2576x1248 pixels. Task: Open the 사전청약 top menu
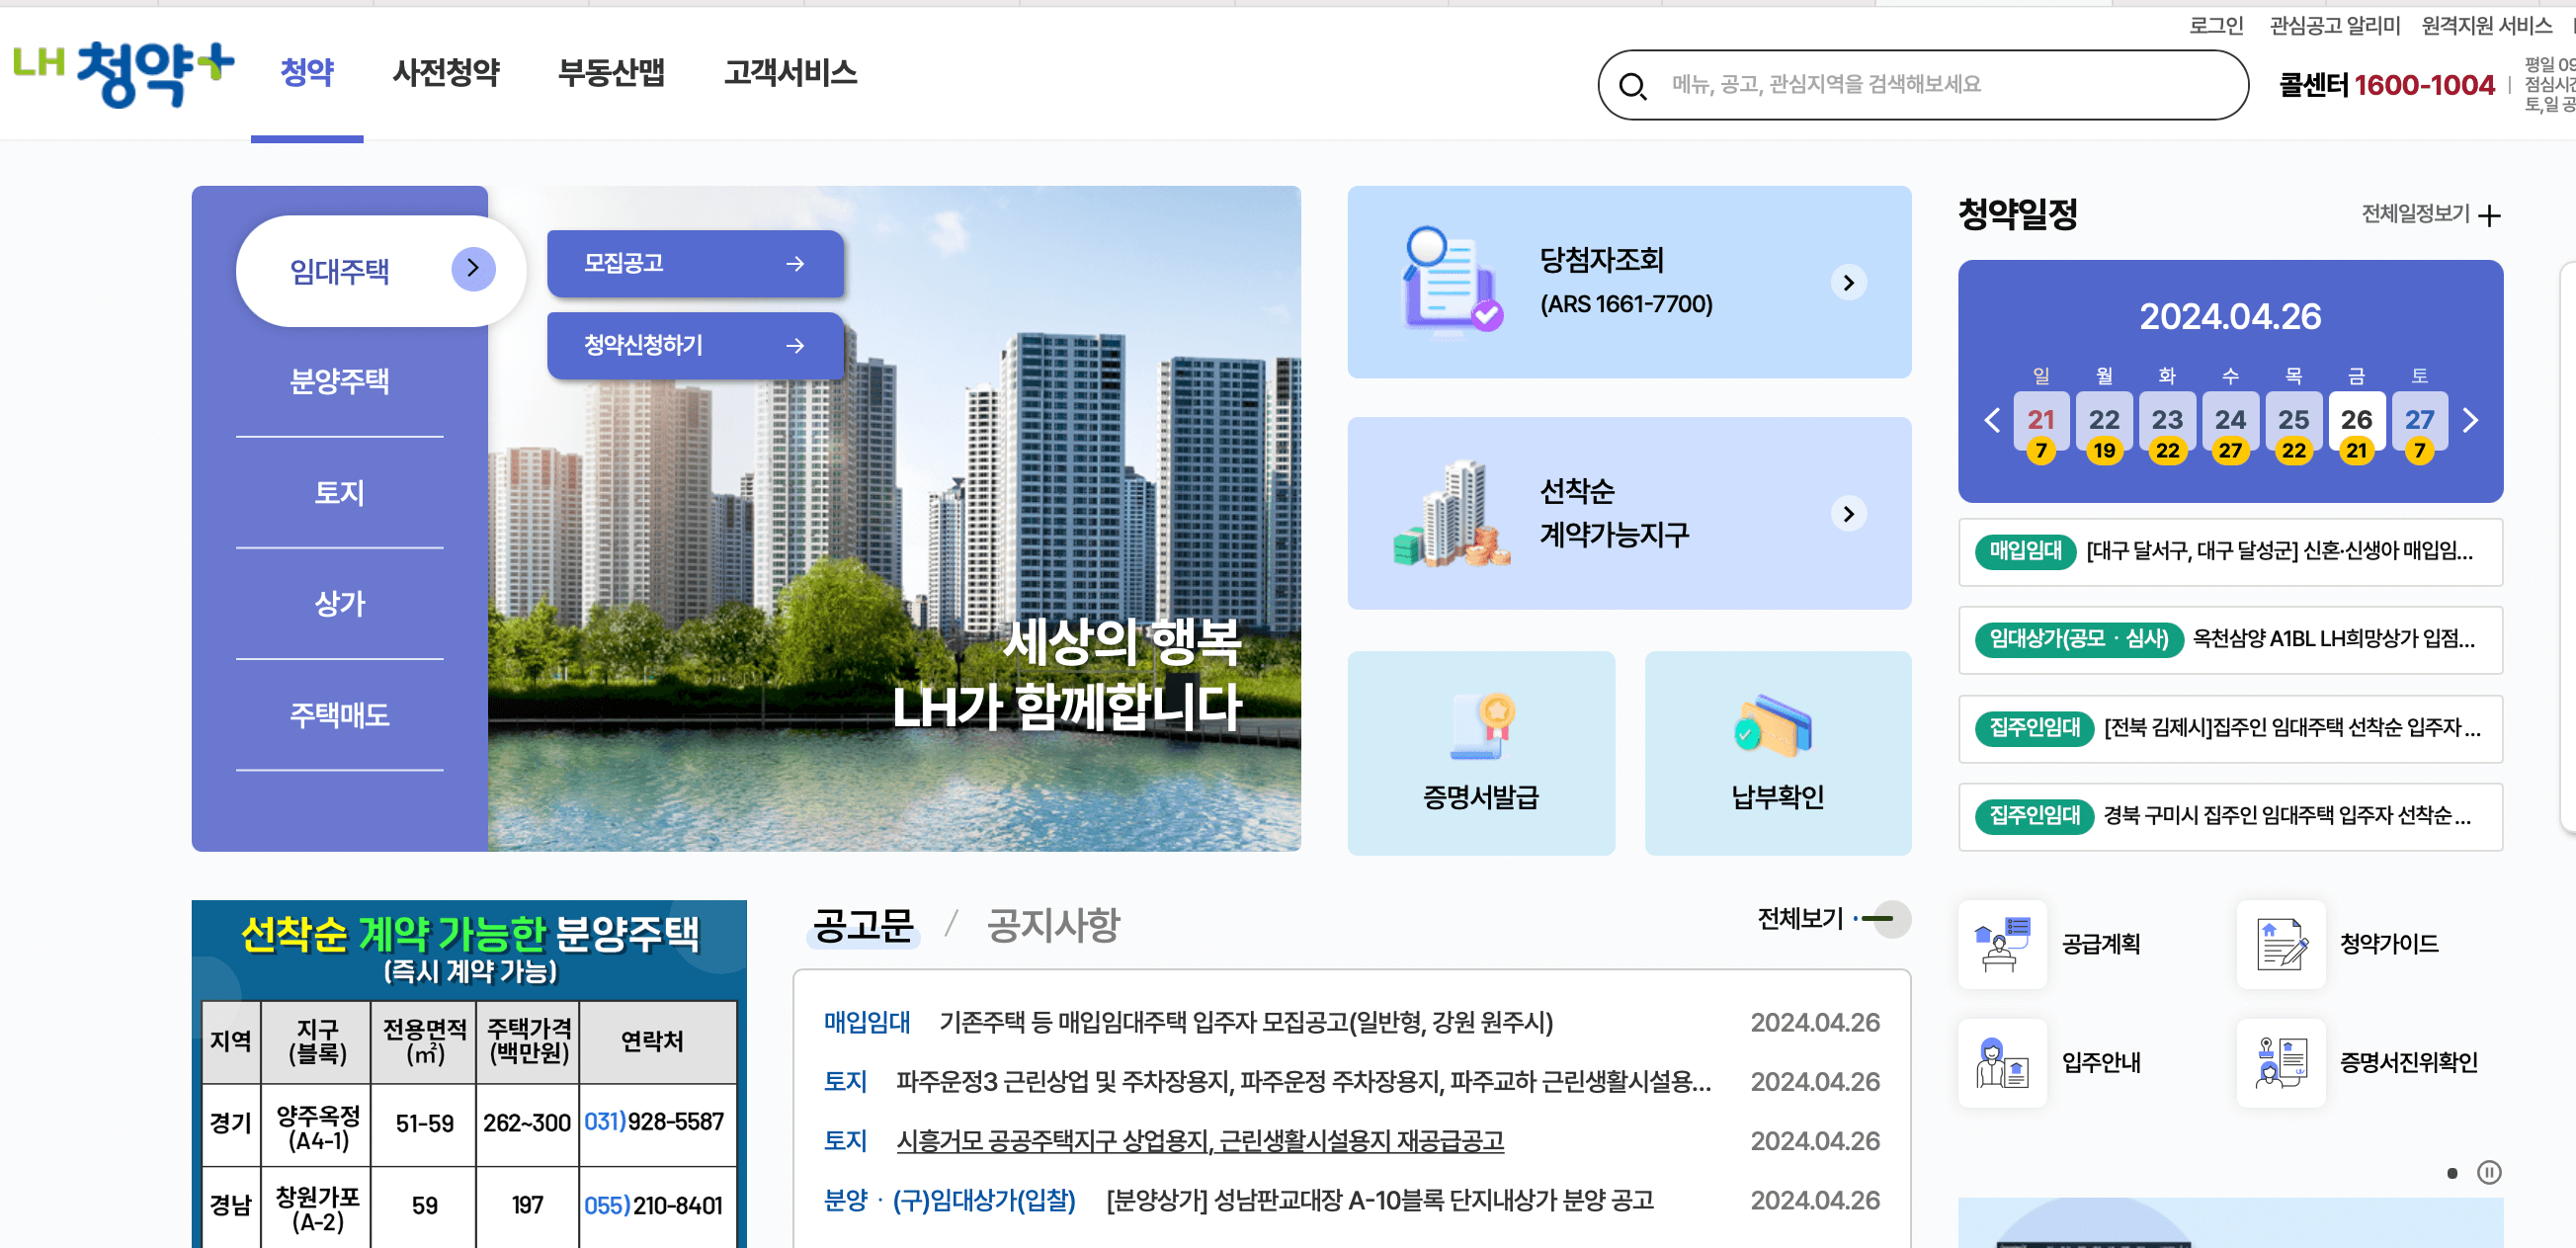point(446,73)
